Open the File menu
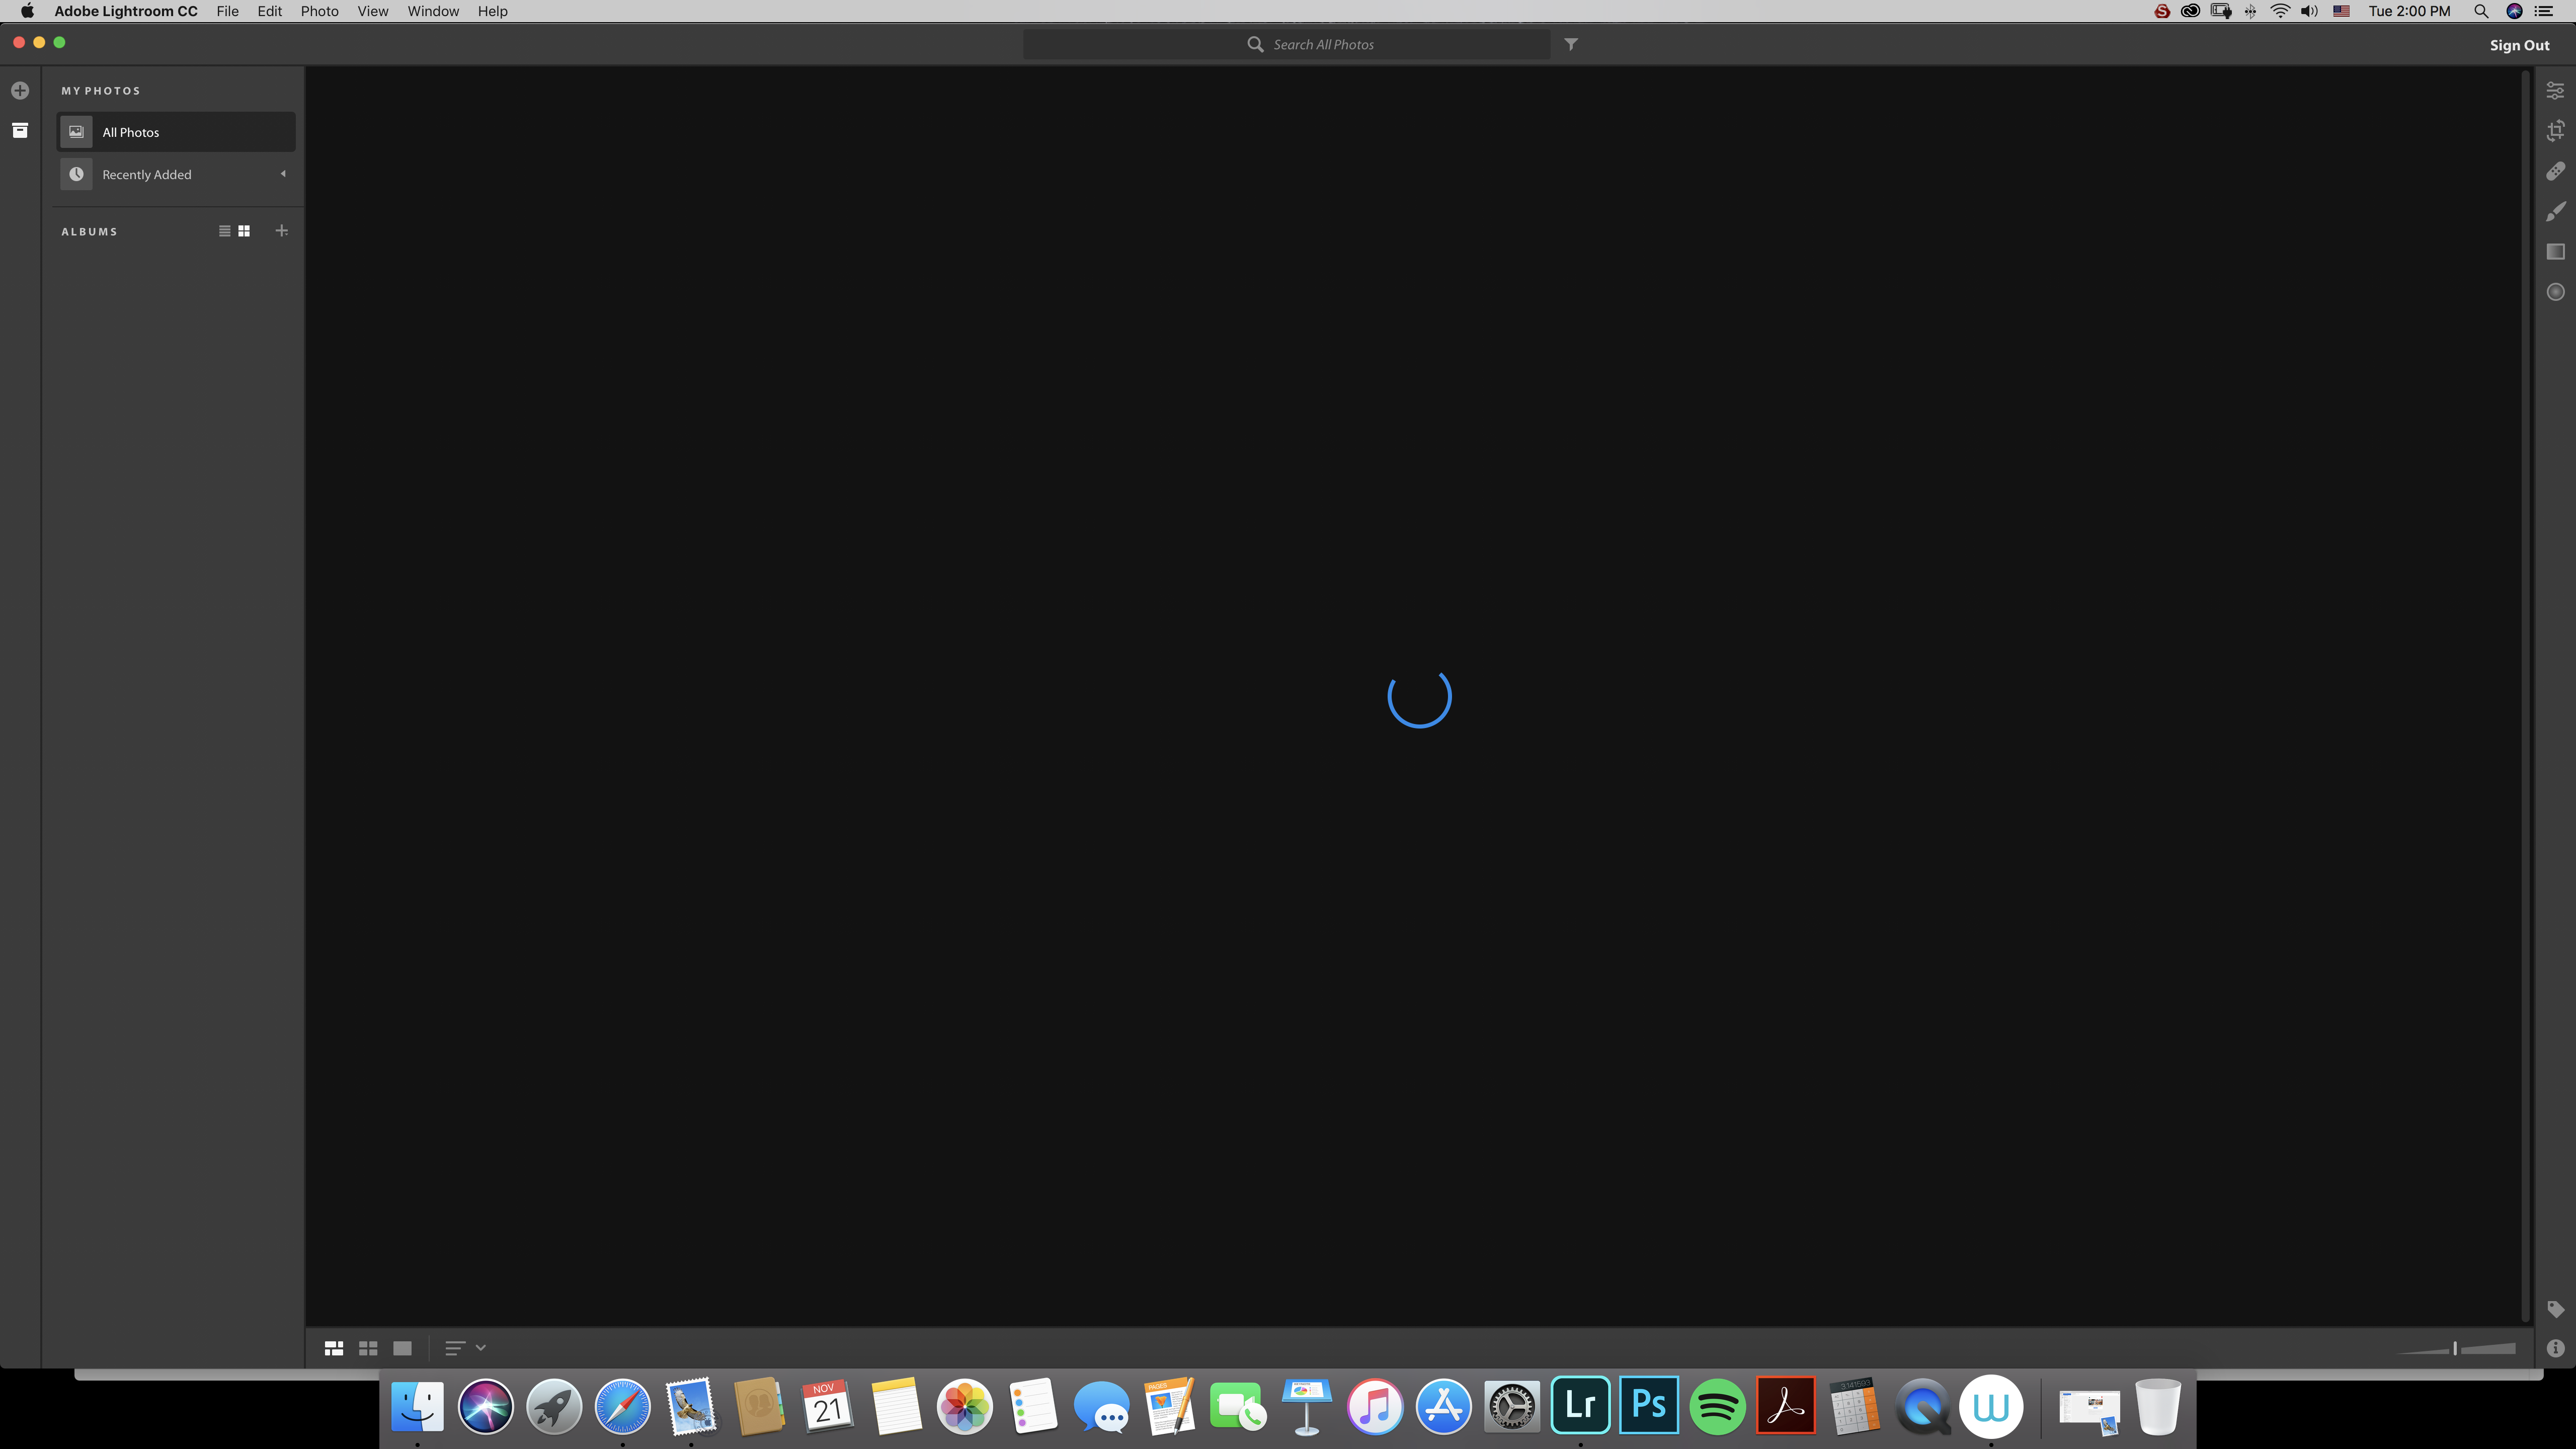The height and width of the screenshot is (1449, 2576). [x=227, y=11]
